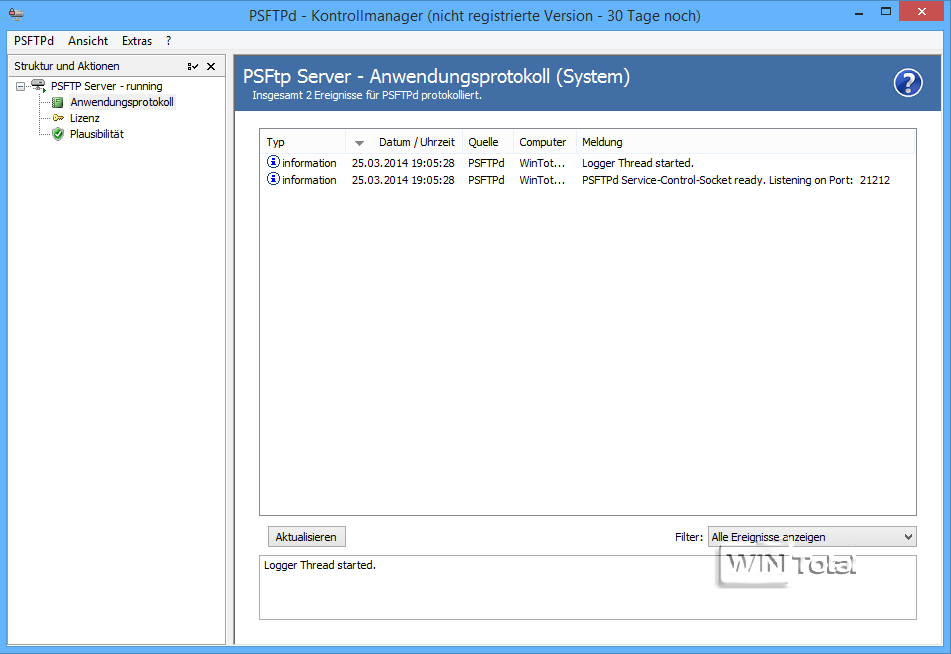This screenshot has height=654, width=951.
Task: Select PSFTP Server - running tree item
Action: [107, 86]
